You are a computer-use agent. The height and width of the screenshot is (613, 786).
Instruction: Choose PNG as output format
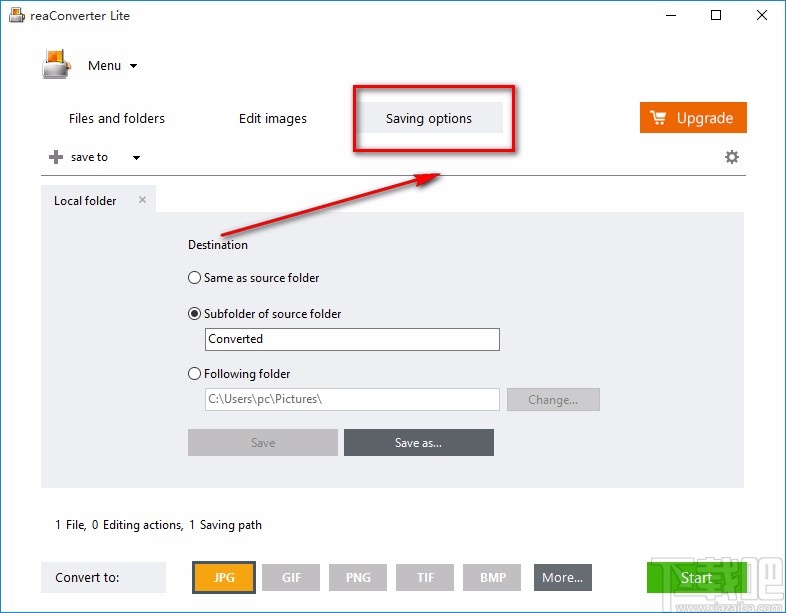pyautogui.click(x=358, y=577)
